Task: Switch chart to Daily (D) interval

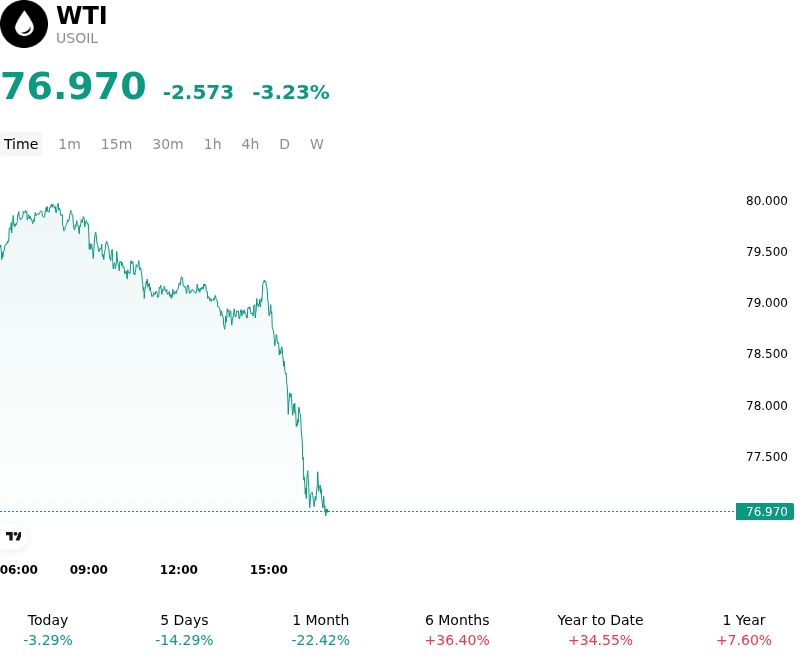Action: (284, 144)
